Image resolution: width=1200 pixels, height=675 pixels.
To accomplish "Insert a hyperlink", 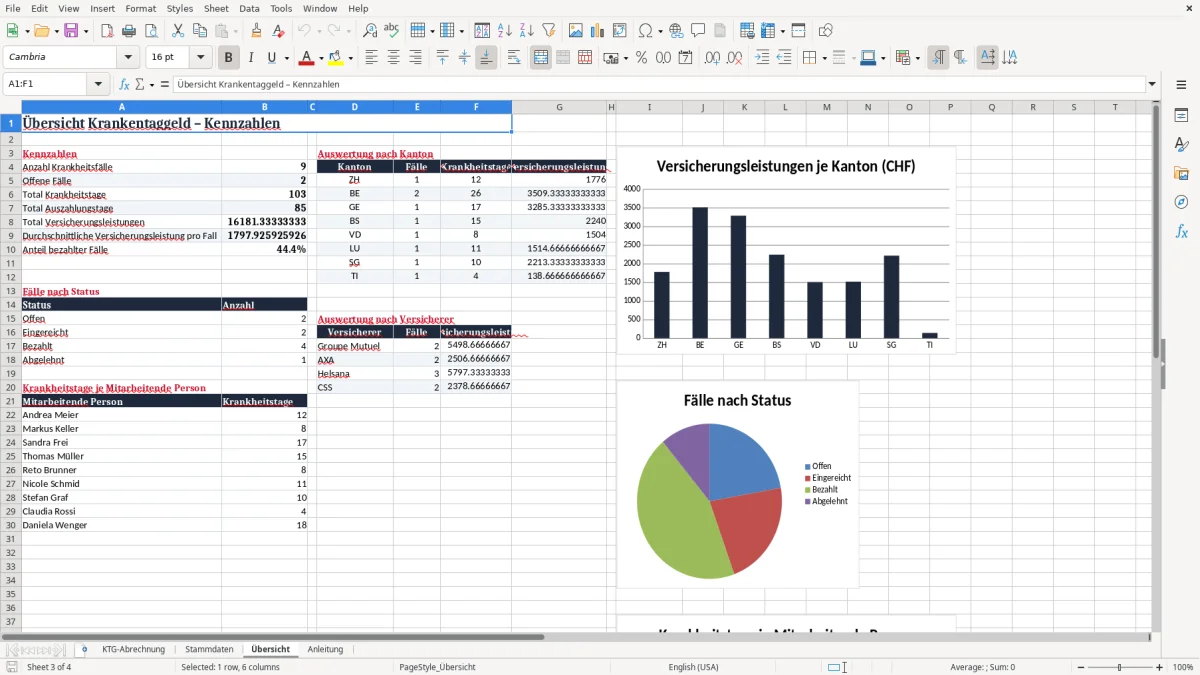I will coord(676,31).
